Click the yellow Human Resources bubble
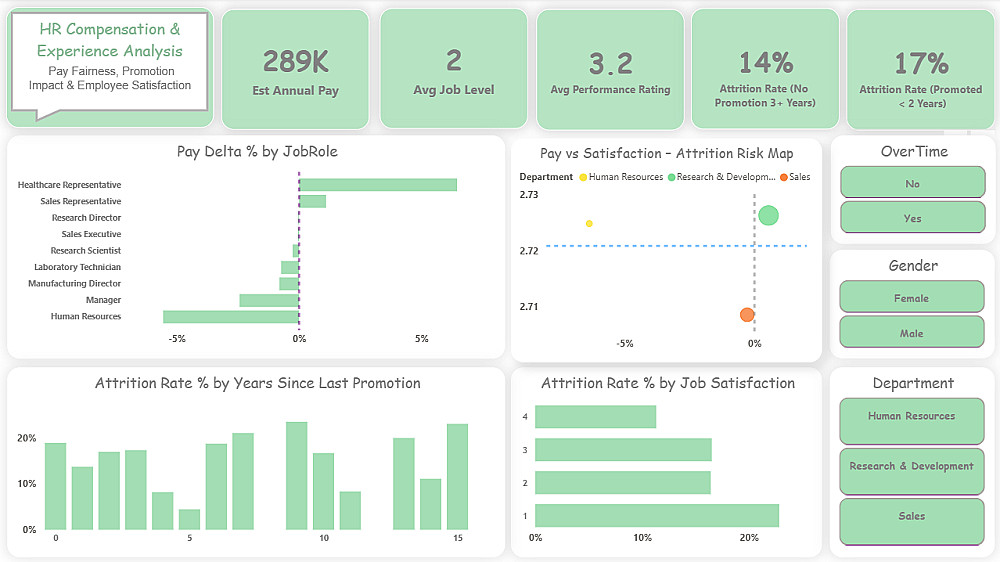Image resolution: width=1000 pixels, height=562 pixels. [589, 223]
